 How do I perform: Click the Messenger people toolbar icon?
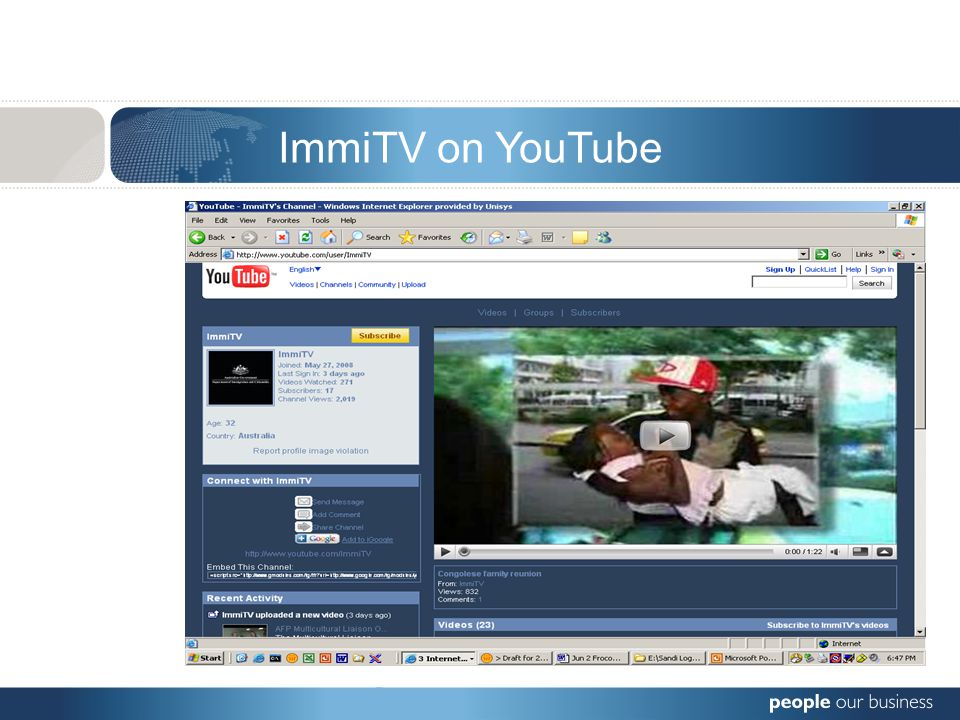tap(604, 238)
